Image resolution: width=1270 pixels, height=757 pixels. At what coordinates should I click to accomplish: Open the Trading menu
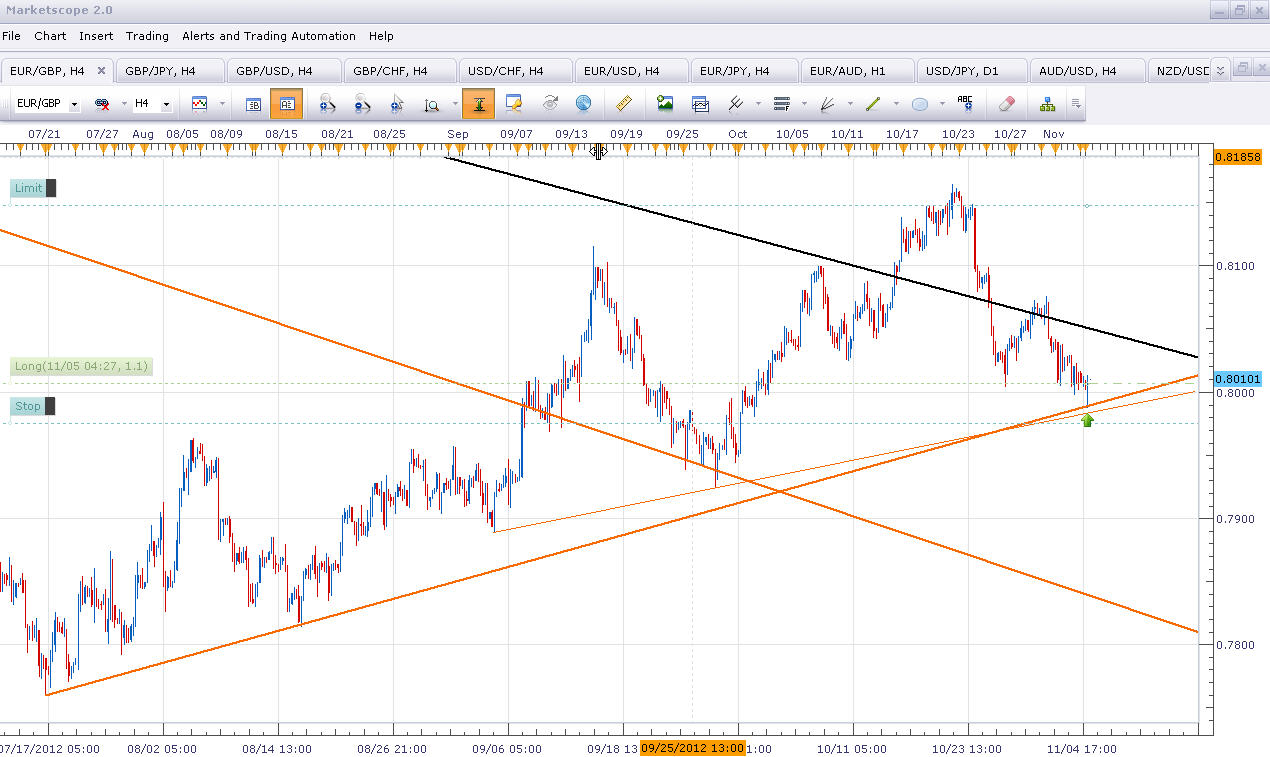(x=147, y=36)
